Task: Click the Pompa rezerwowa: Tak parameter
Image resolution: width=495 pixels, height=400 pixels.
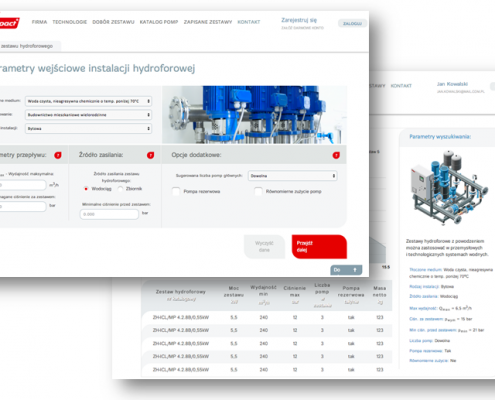Action: 430,351
